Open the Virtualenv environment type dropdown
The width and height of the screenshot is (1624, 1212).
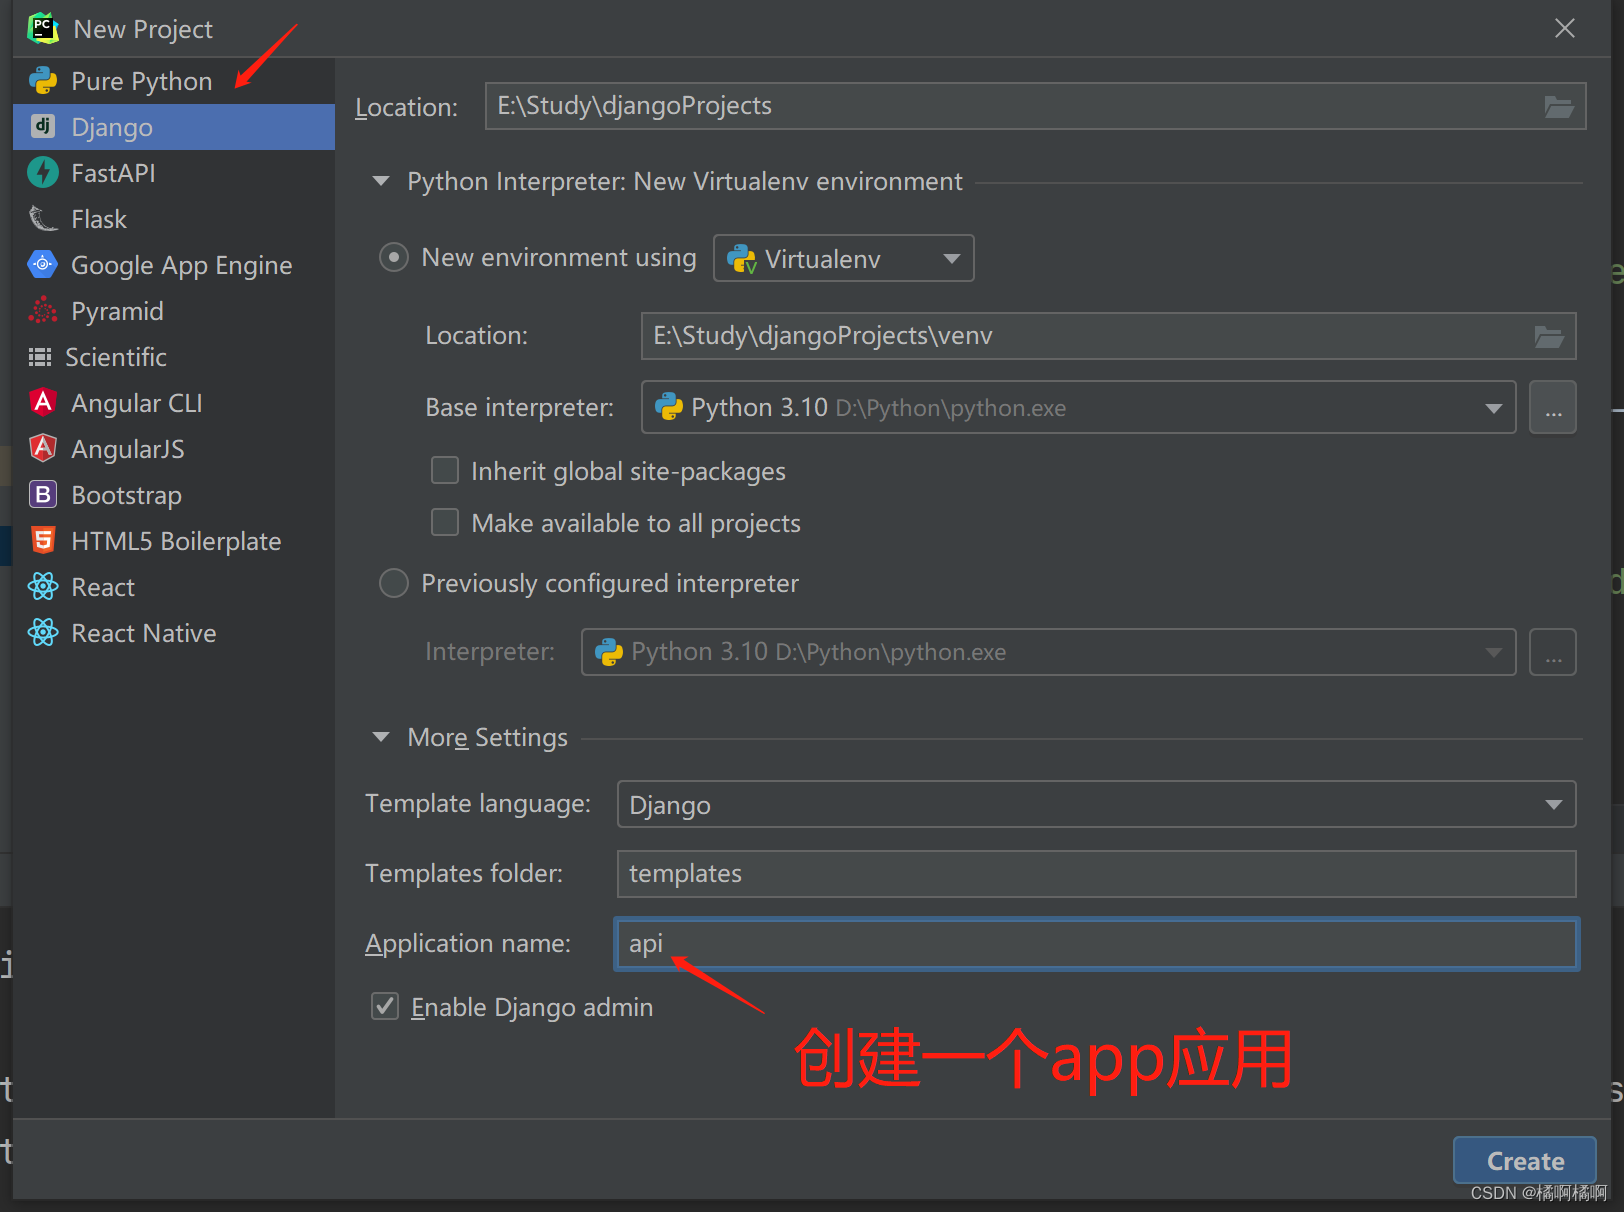(x=843, y=259)
